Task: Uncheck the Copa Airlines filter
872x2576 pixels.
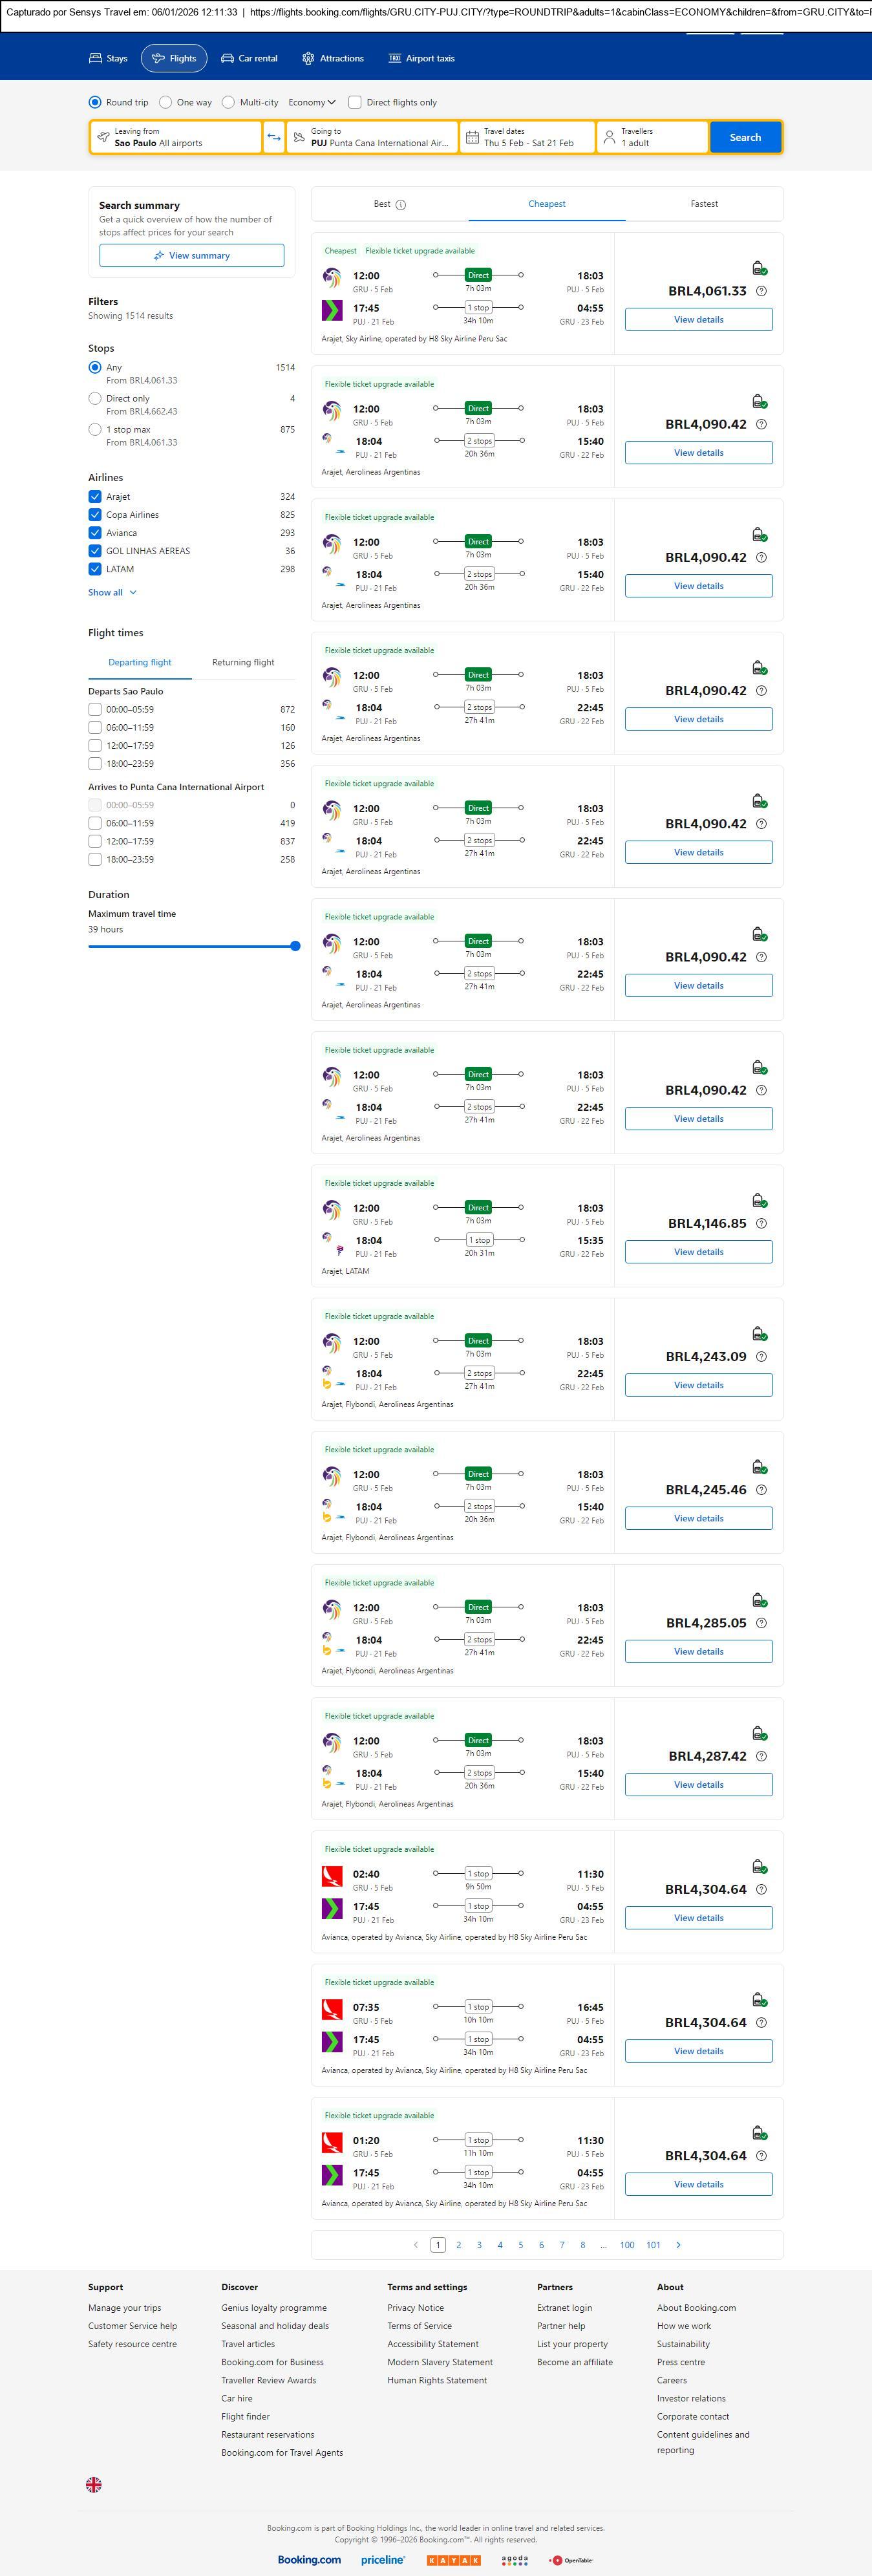Action: click(95, 515)
